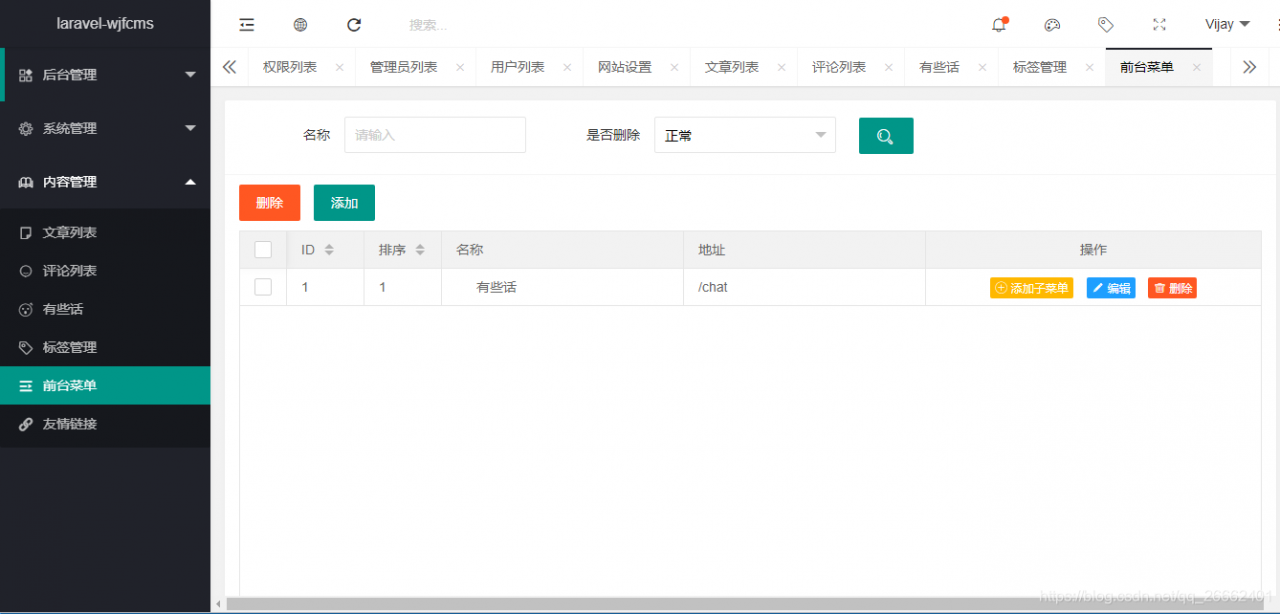
Task: Check the select-all checkbox in the table header
Action: 263,249
